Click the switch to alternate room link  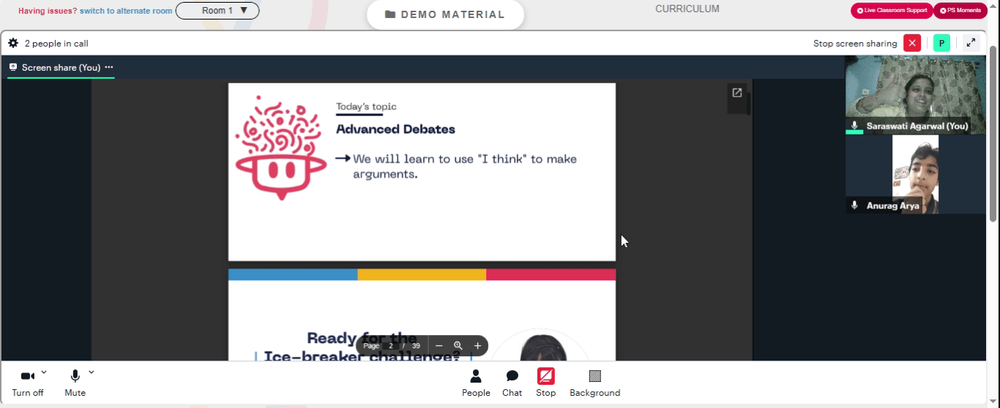[126, 11]
